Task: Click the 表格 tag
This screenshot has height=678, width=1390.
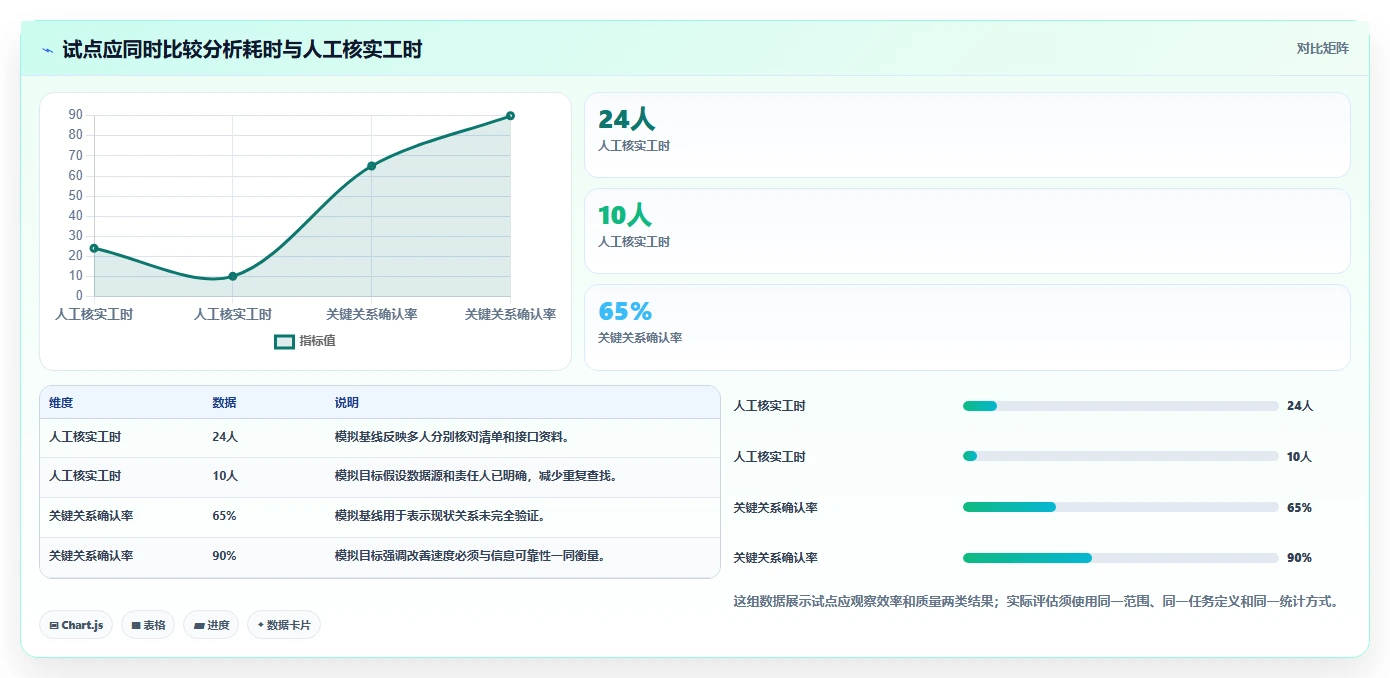Action: tap(148, 625)
